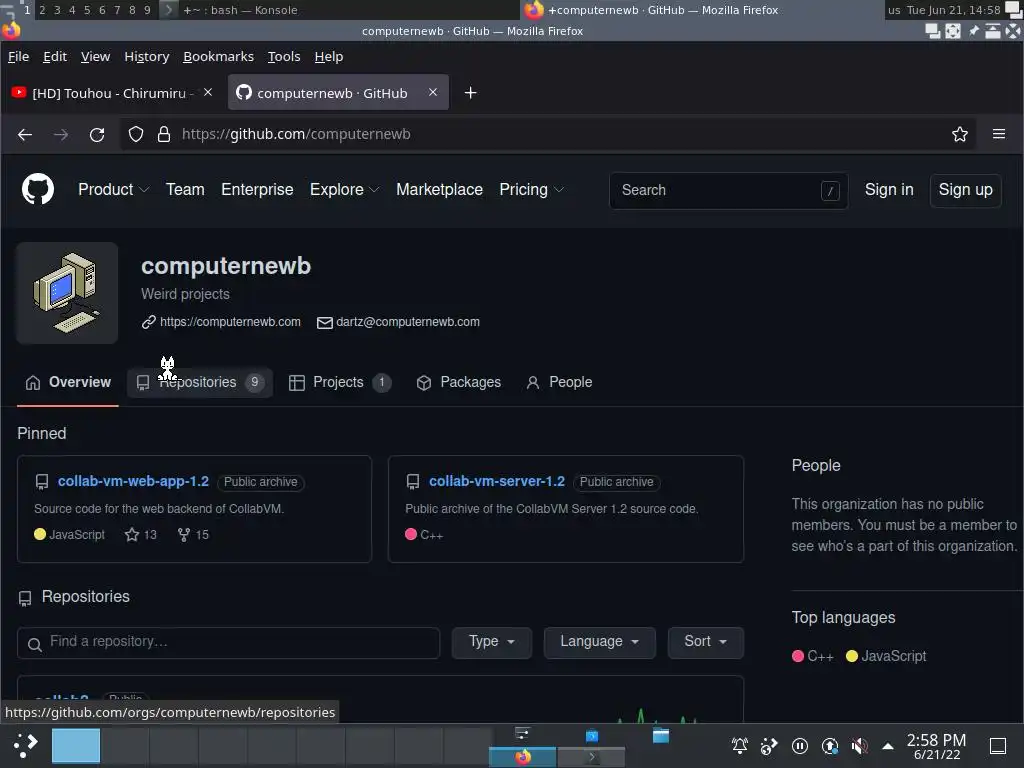Open the Enterprise navigation link
The width and height of the screenshot is (1024, 768).
(x=257, y=189)
